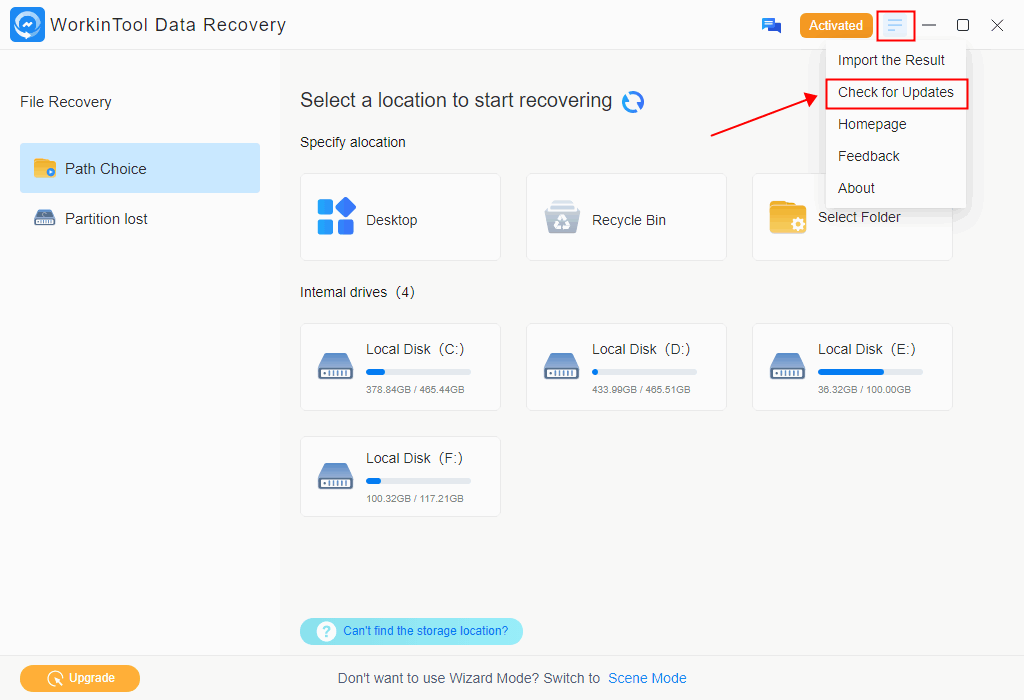Switch to Path Choice in sidebar
The image size is (1024, 700).
[x=140, y=168]
